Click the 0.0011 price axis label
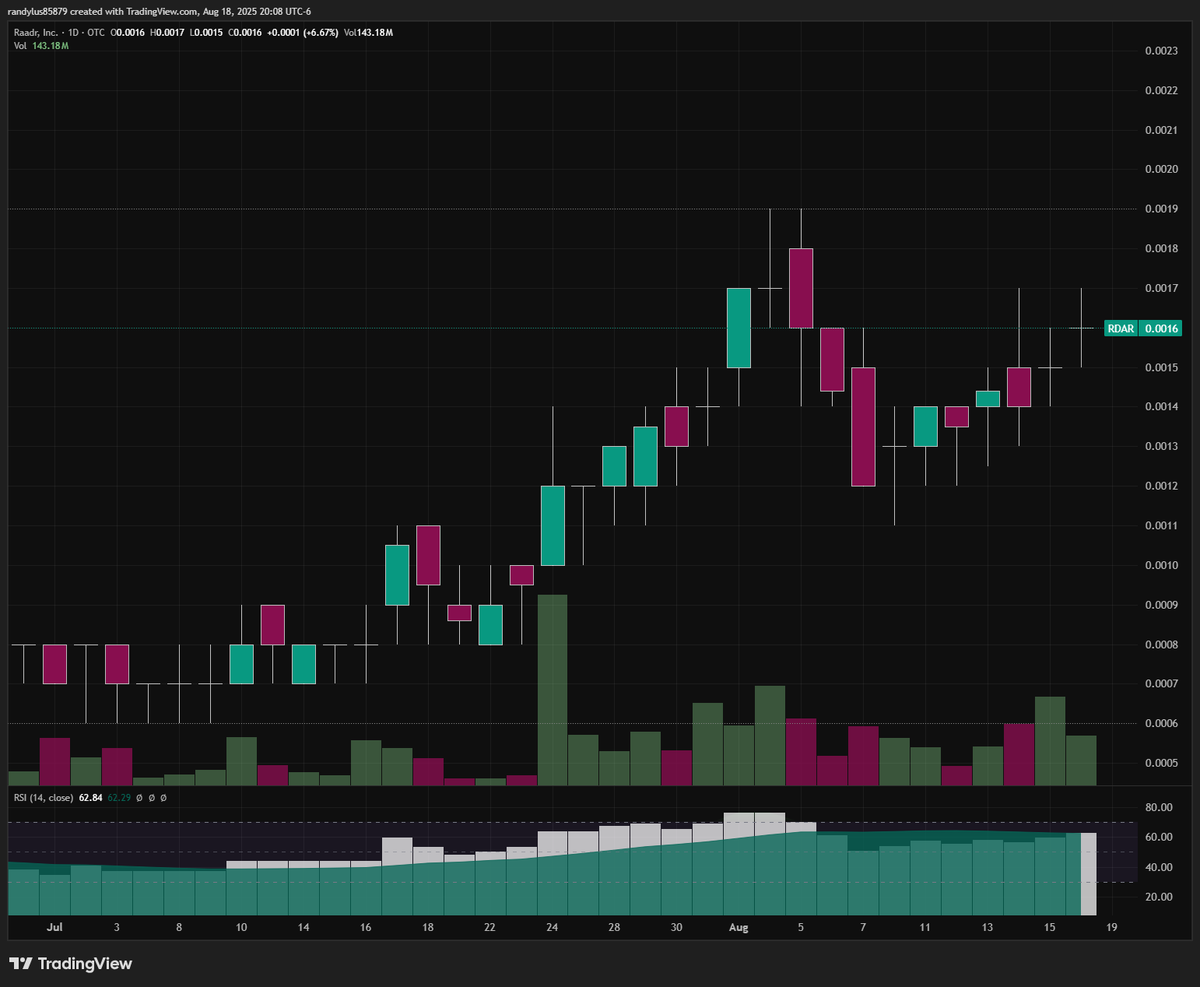Image resolution: width=1200 pixels, height=987 pixels. [x=1160, y=525]
